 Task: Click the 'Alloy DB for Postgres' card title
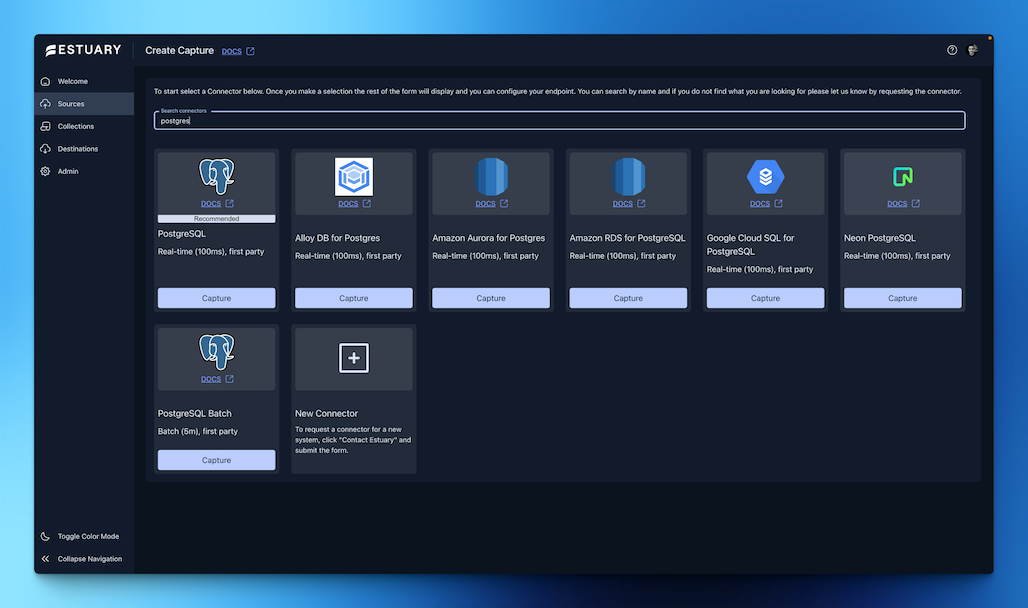point(338,238)
